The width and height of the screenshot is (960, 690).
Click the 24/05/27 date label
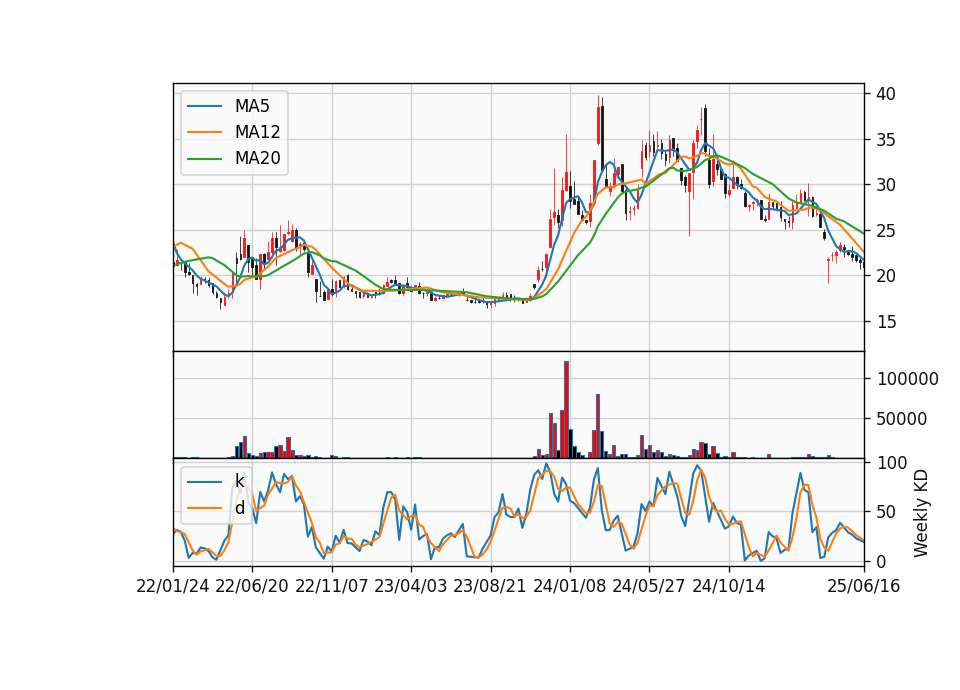pos(649,586)
